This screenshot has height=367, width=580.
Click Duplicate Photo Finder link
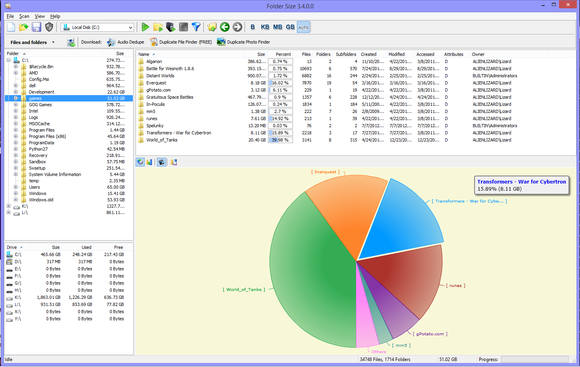pyautogui.click(x=248, y=42)
